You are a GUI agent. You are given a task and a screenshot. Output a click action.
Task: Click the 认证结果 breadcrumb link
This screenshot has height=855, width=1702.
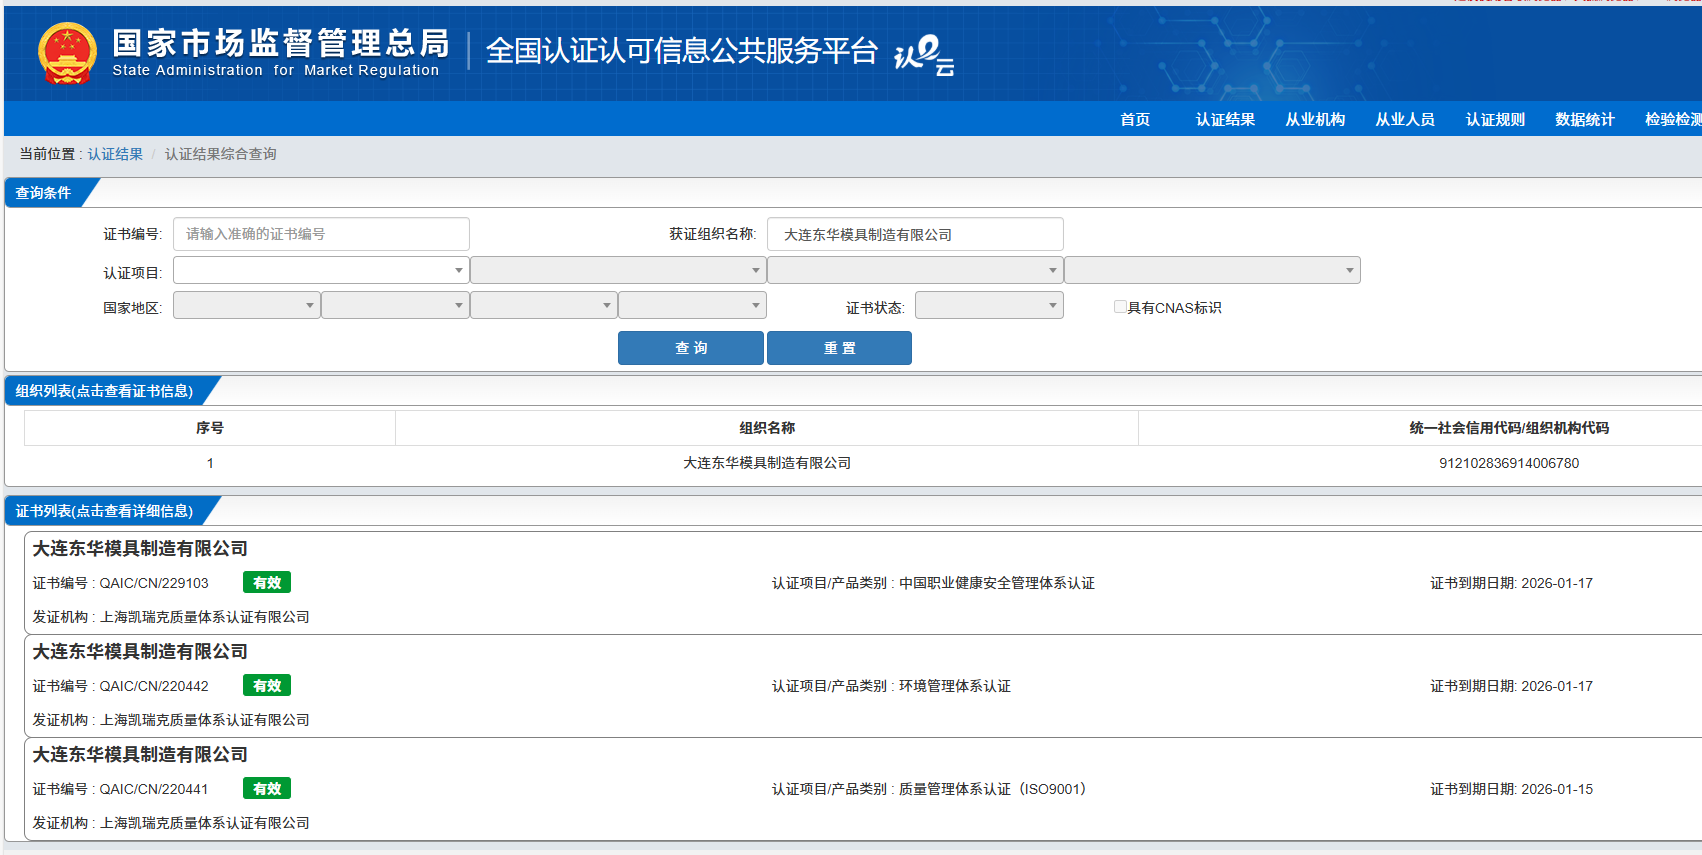pos(115,154)
